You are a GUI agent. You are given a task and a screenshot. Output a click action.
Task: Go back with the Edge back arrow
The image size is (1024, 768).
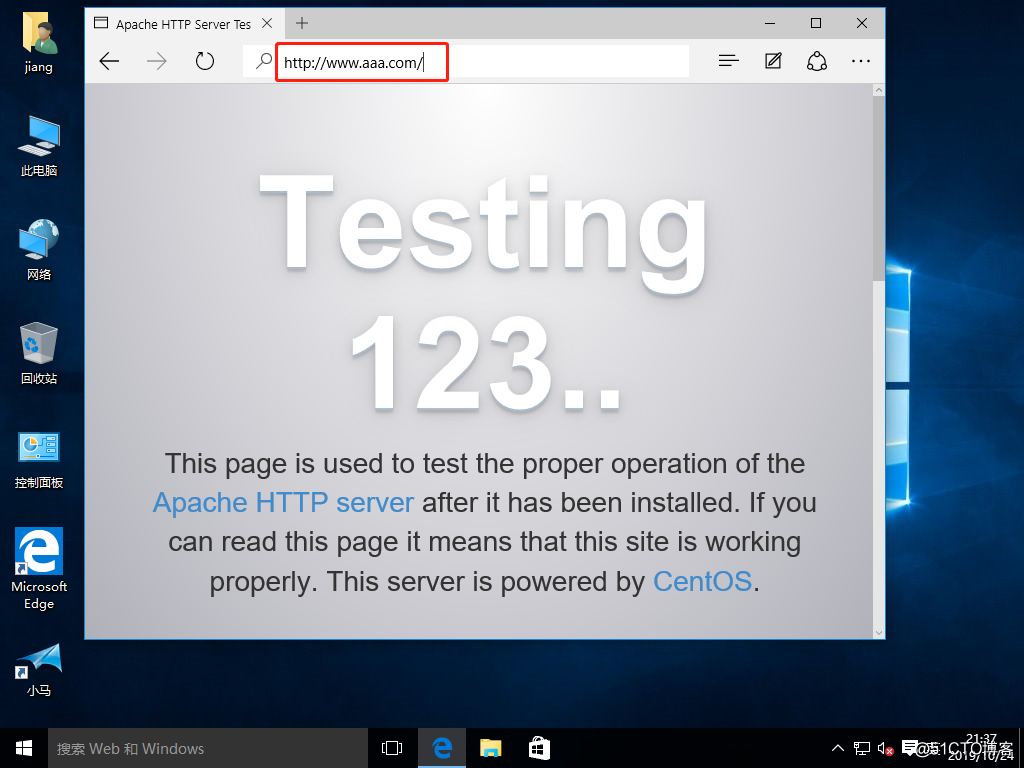109,61
